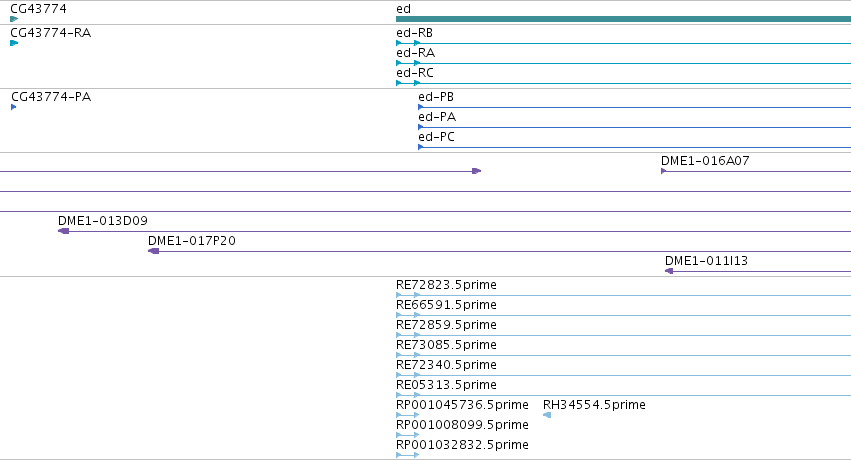Screen dimensions: 851x460
Task: Select the RP001045736.5prime short feature arrow
Action: (408, 415)
